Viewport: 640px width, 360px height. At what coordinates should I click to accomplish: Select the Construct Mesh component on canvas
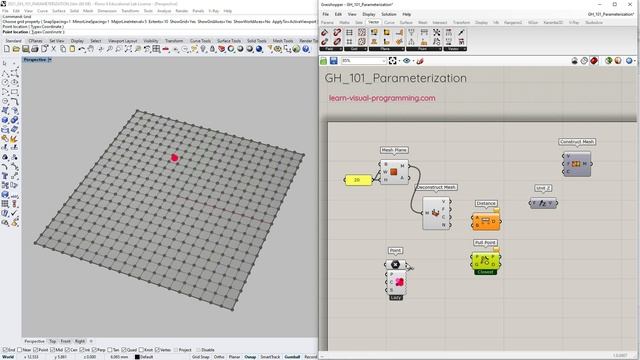coord(576,164)
